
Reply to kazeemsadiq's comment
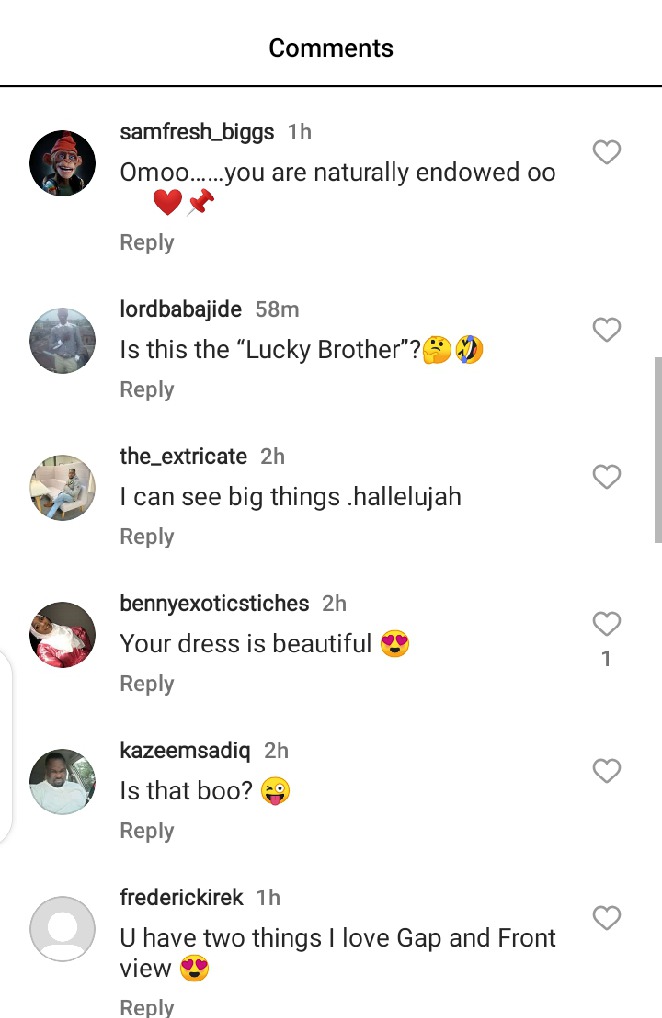[x=147, y=830]
